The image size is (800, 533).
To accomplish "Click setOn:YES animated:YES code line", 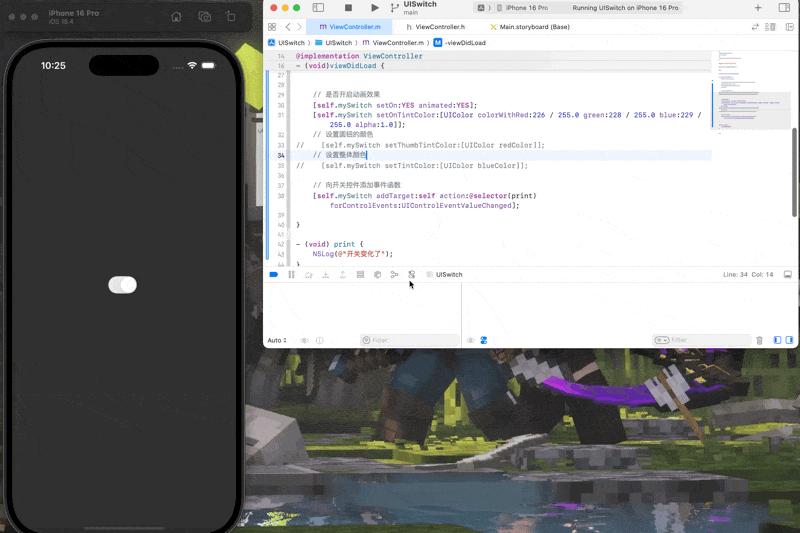I will [x=395, y=106].
